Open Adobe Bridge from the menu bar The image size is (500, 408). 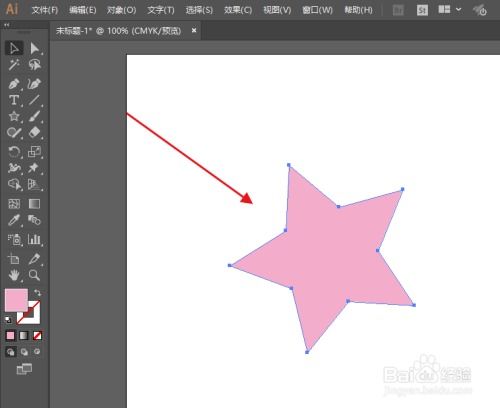pyautogui.click(x=398, y=10)
